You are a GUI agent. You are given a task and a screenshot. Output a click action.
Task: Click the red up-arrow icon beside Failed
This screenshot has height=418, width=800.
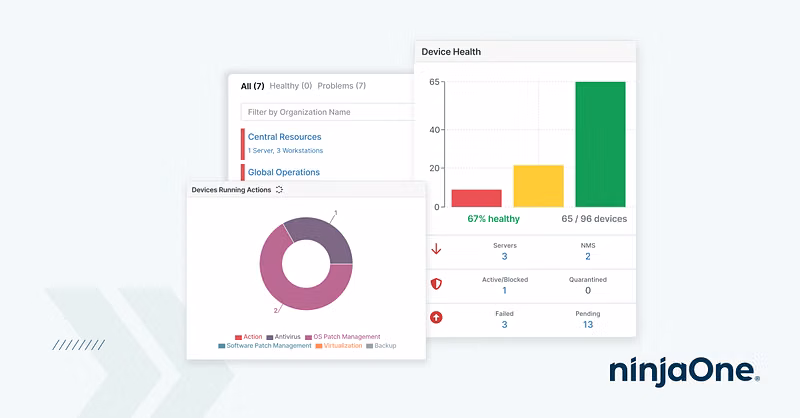[x=436, y=318]
